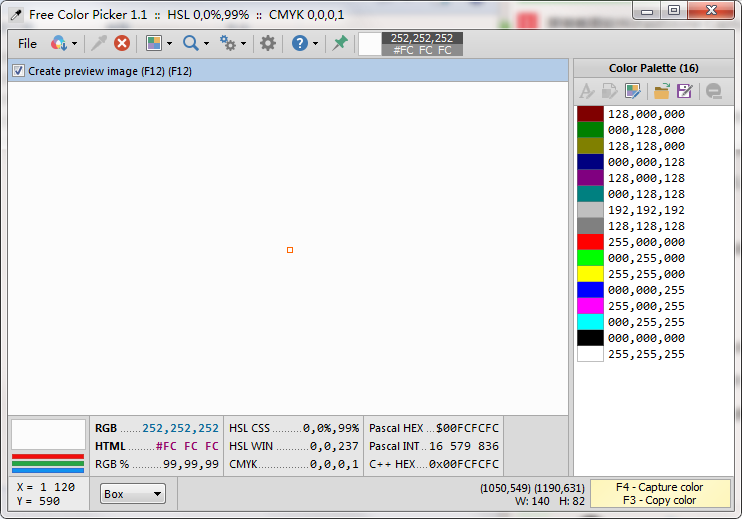Click the Color Palette (16) header
Screen dimensions: 742x519
point(654,68)
